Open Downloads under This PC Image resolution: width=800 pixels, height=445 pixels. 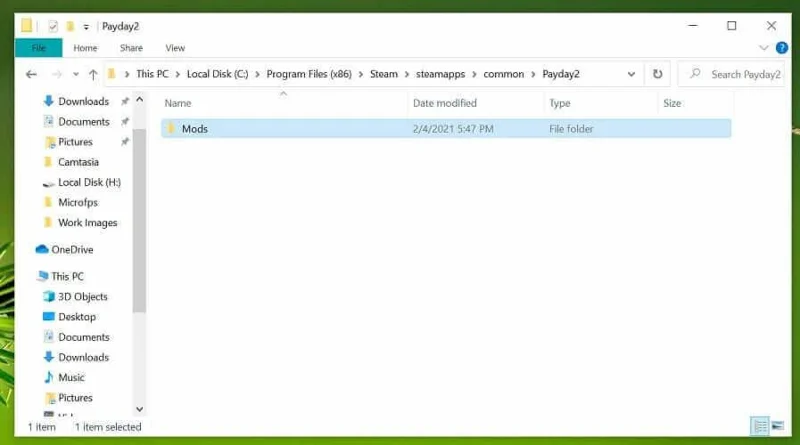tap(83, 357)
